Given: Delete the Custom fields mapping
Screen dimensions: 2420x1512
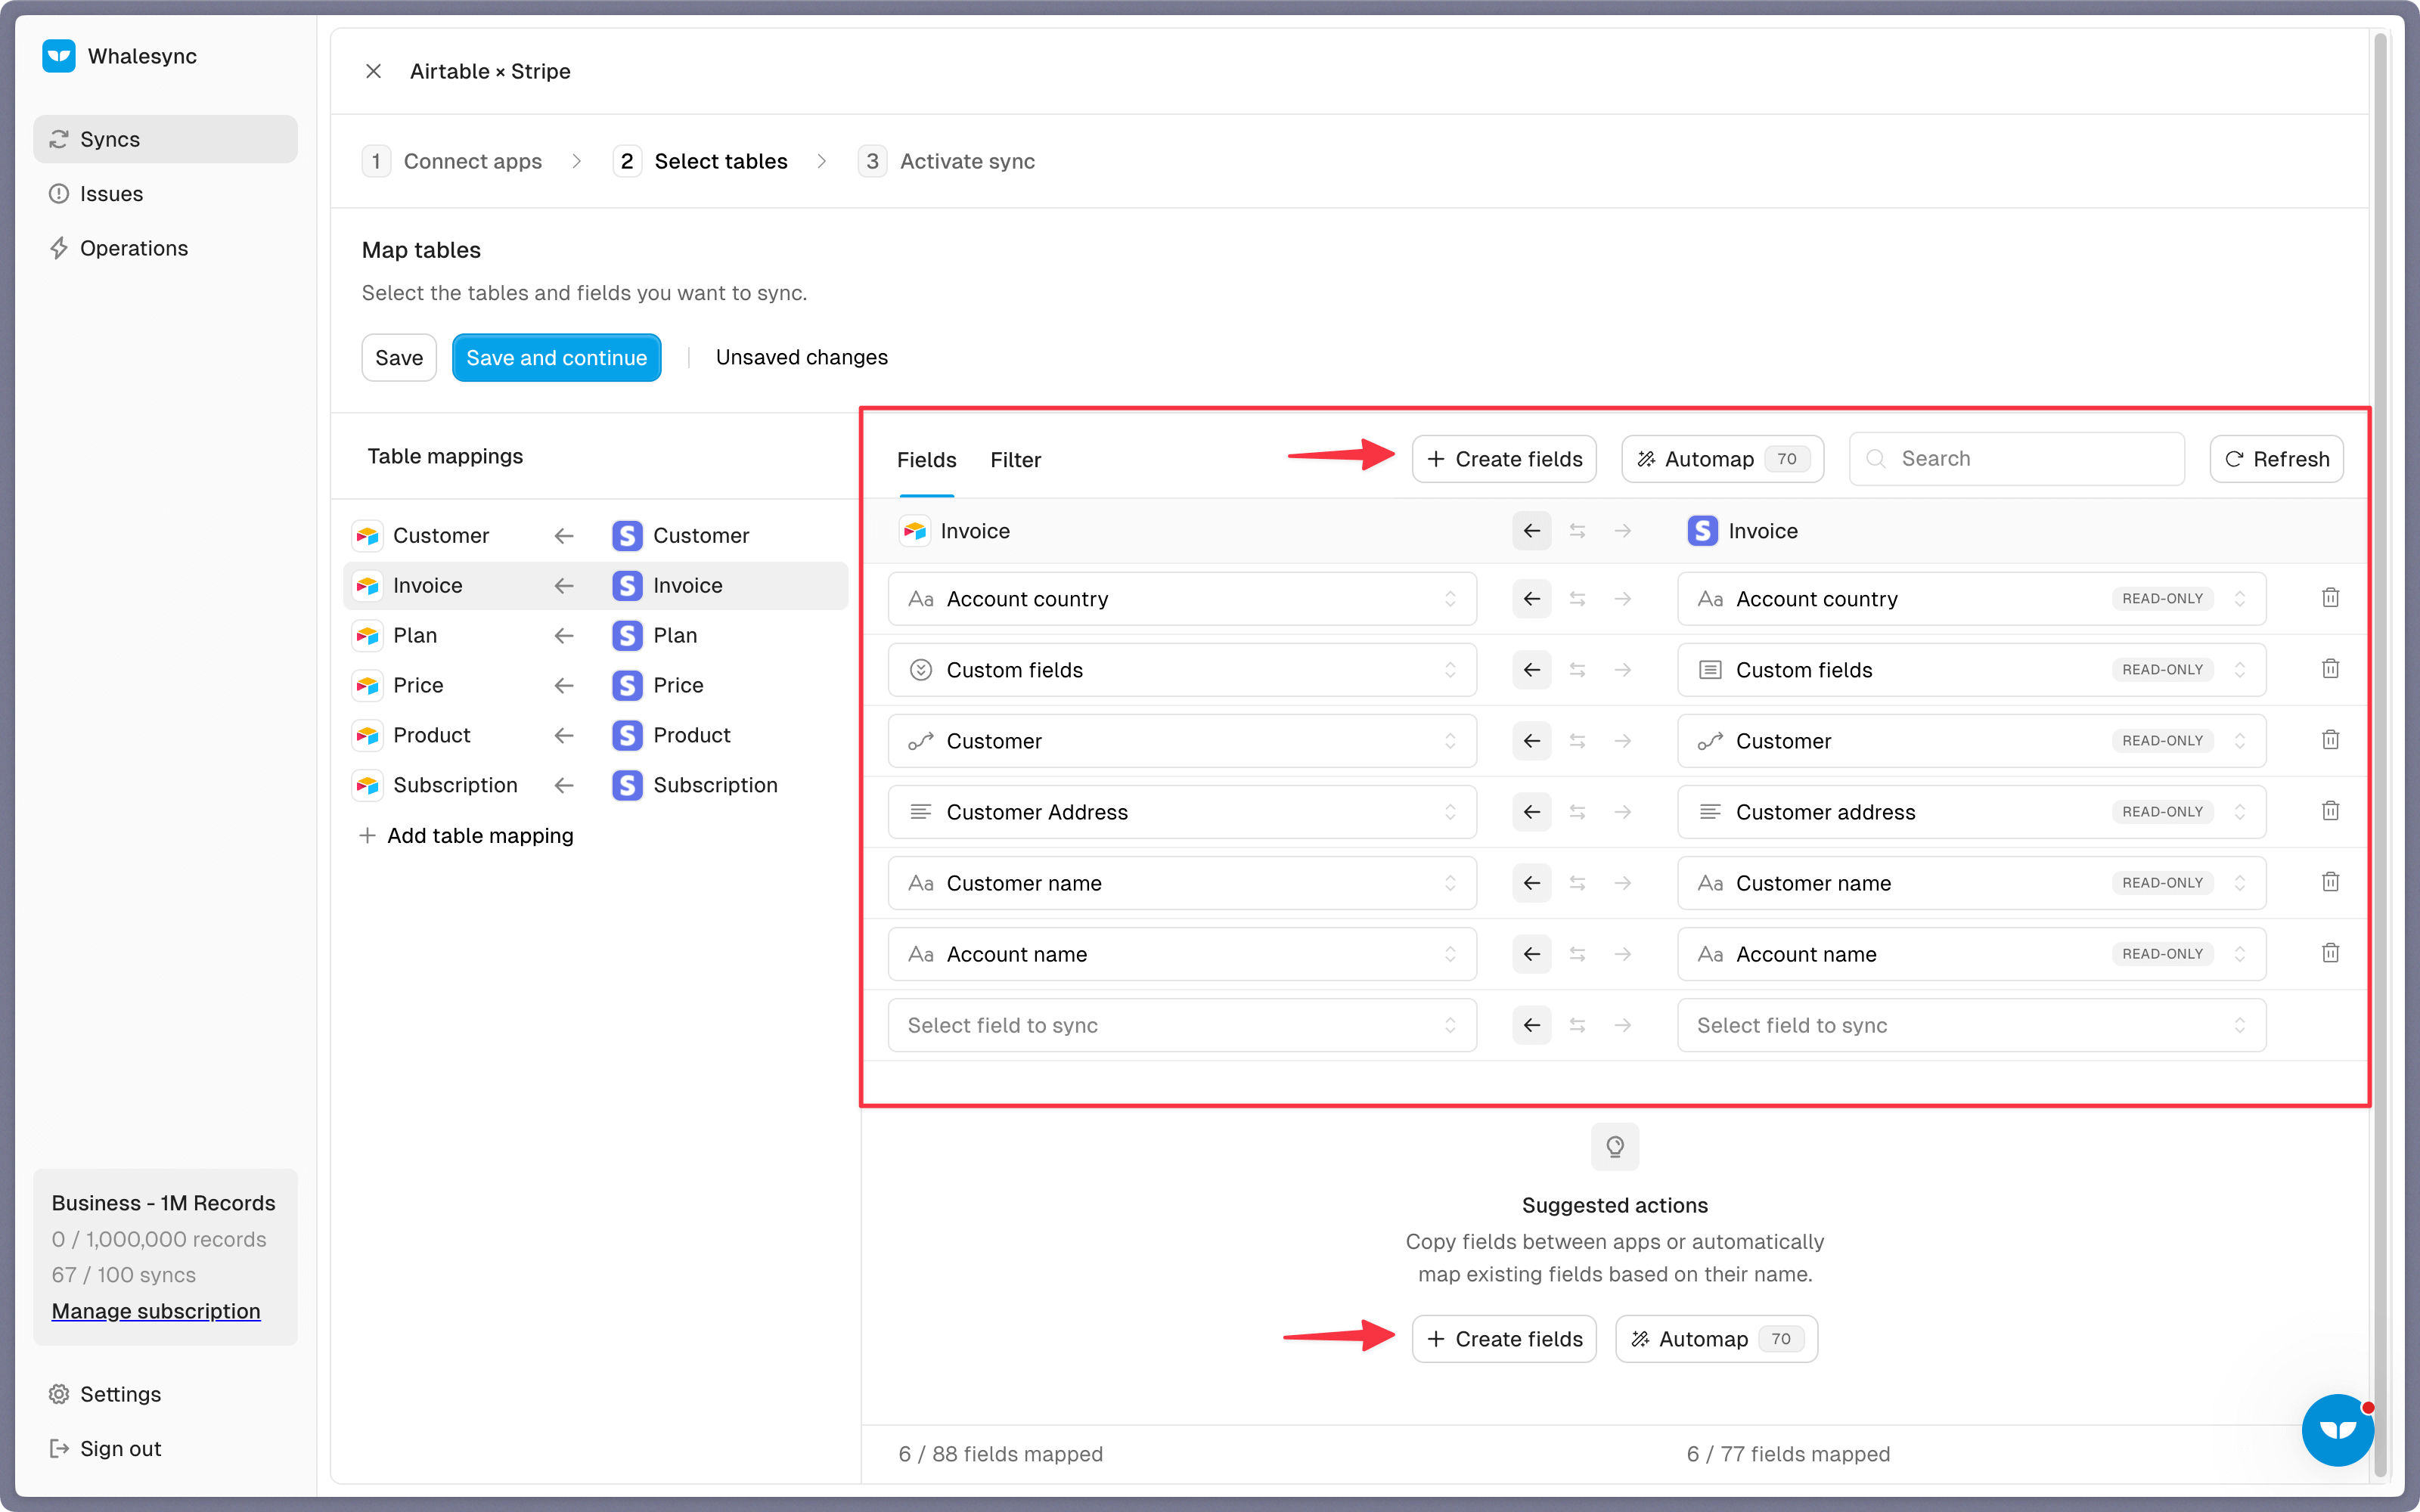Looking at the screenshot, I should (x=2330, y=669).
